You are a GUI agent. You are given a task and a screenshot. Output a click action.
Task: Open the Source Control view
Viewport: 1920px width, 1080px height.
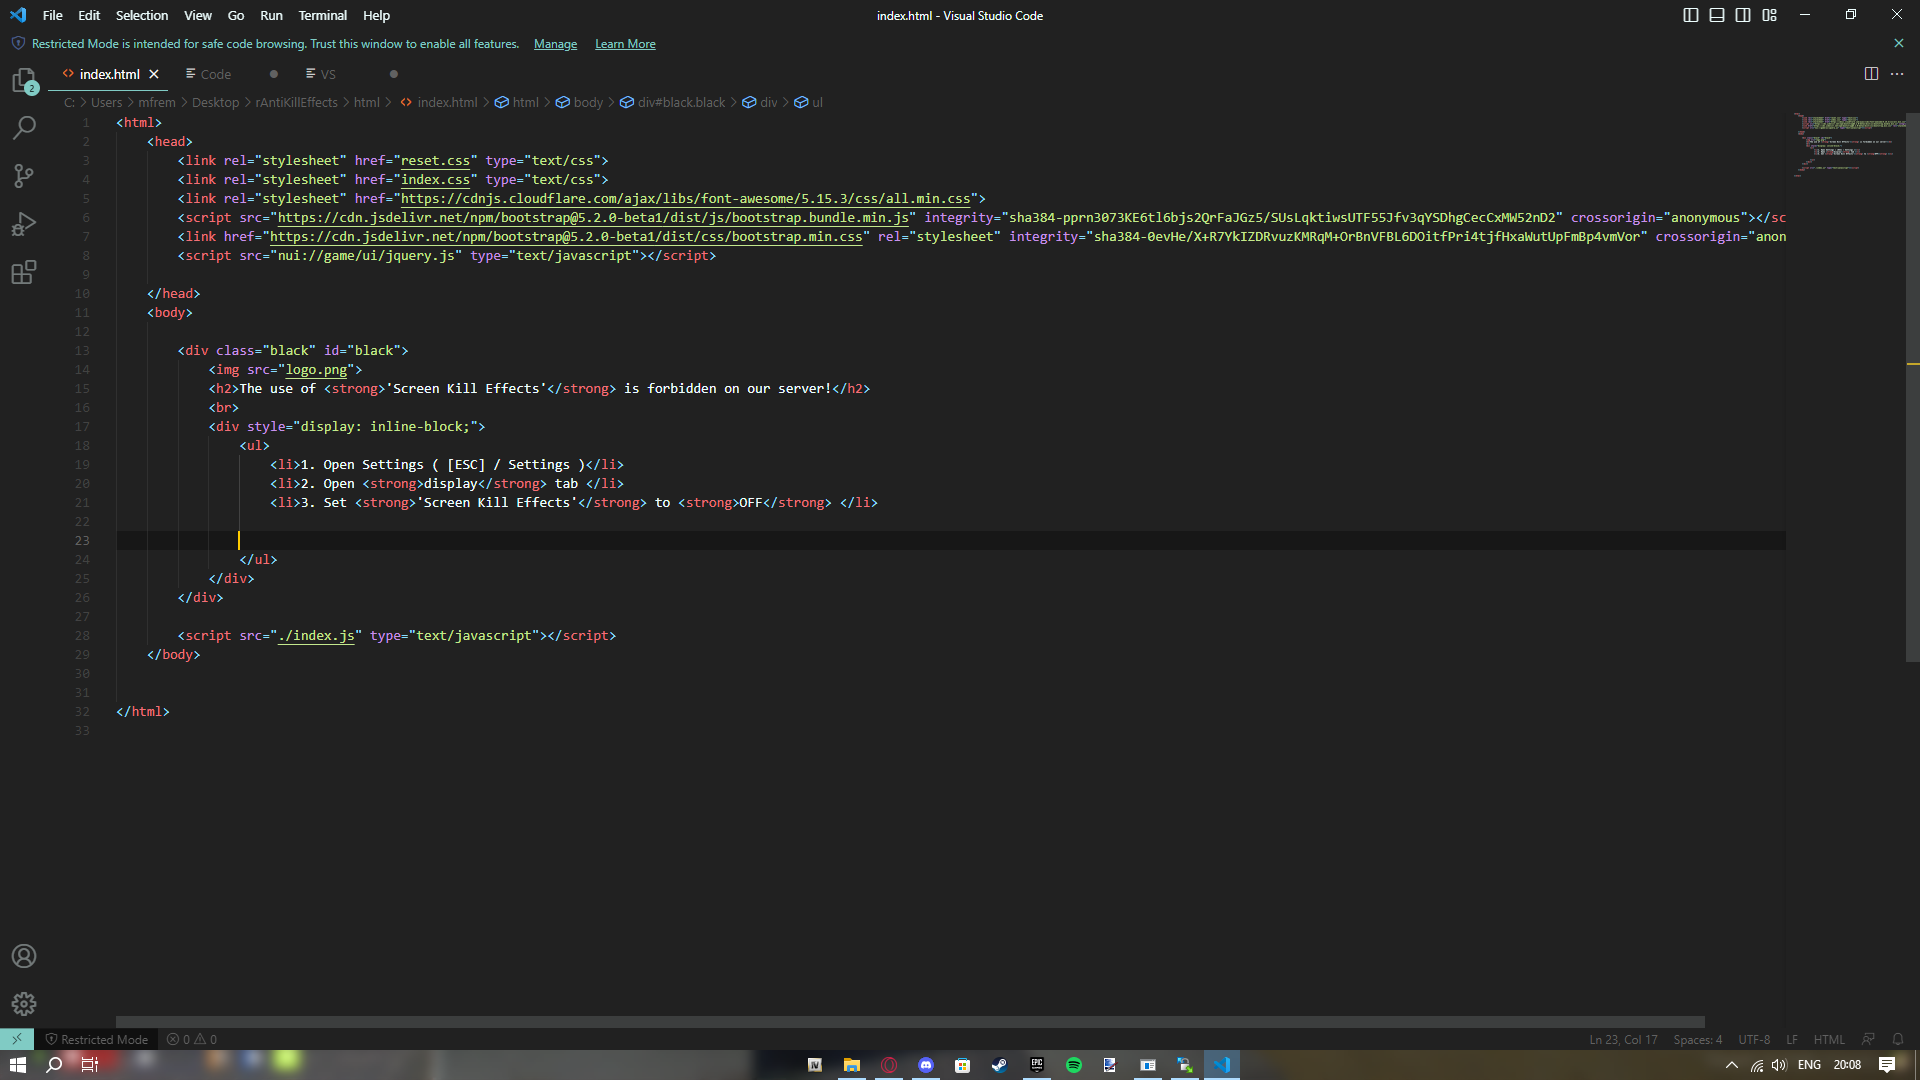[24, 176]
